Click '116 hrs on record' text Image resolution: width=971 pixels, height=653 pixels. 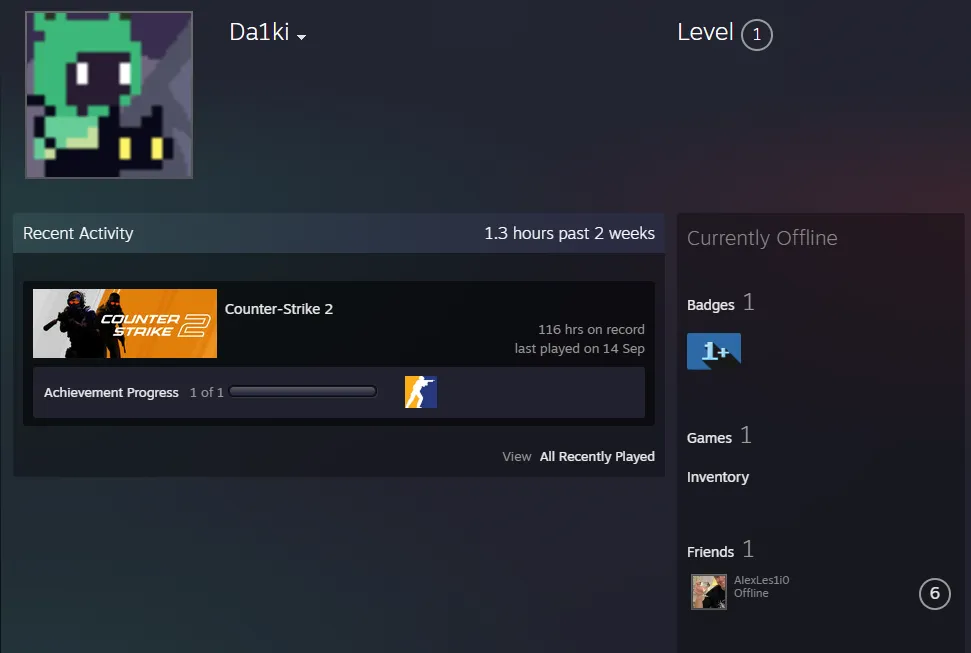(x=591, y=330)
